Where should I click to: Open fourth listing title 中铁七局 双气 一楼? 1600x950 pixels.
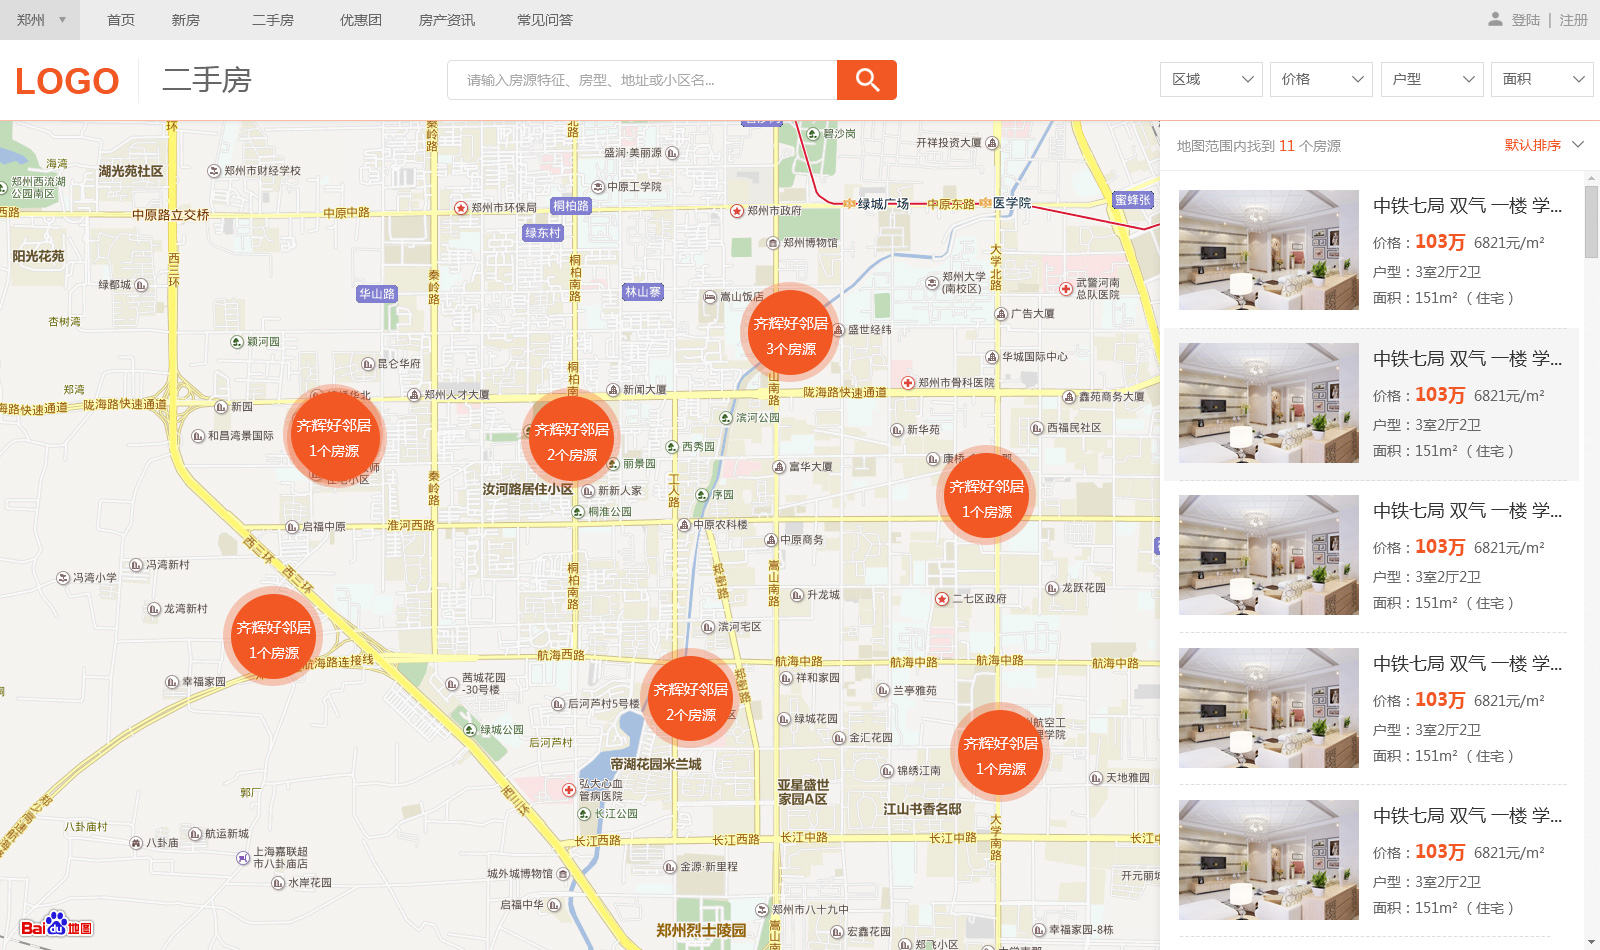pos(1467,664)
